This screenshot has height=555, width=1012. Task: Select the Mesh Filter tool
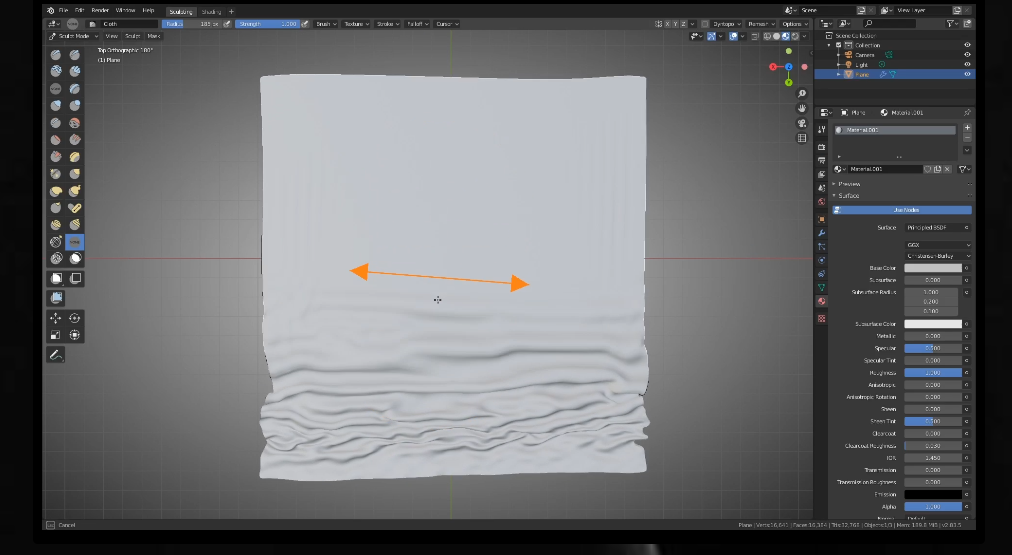(56, 297)
